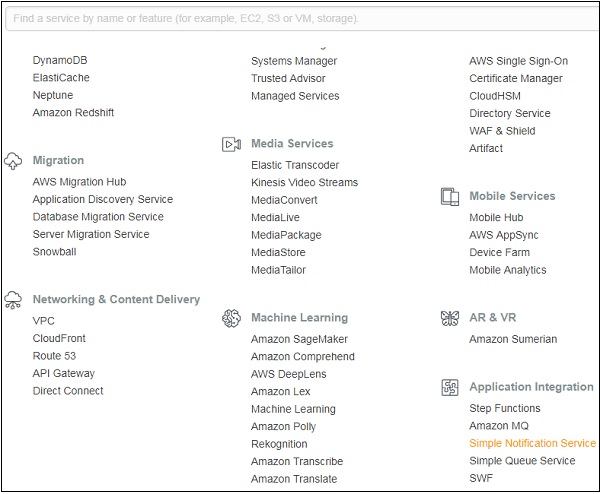Click the Application Integration icon
The image size is (600, 494).
tap(450, 387)
